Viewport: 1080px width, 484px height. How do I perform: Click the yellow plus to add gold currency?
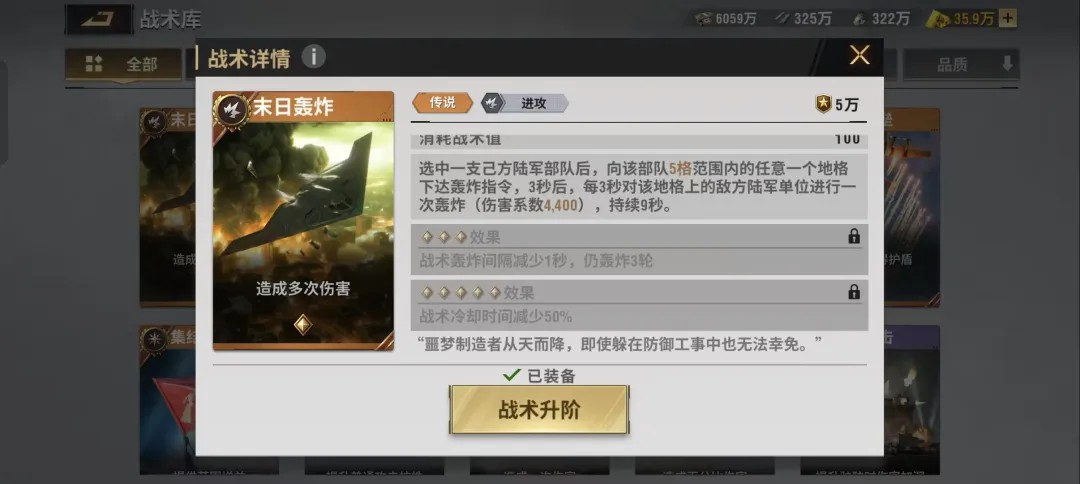[x=1008, y=19]
